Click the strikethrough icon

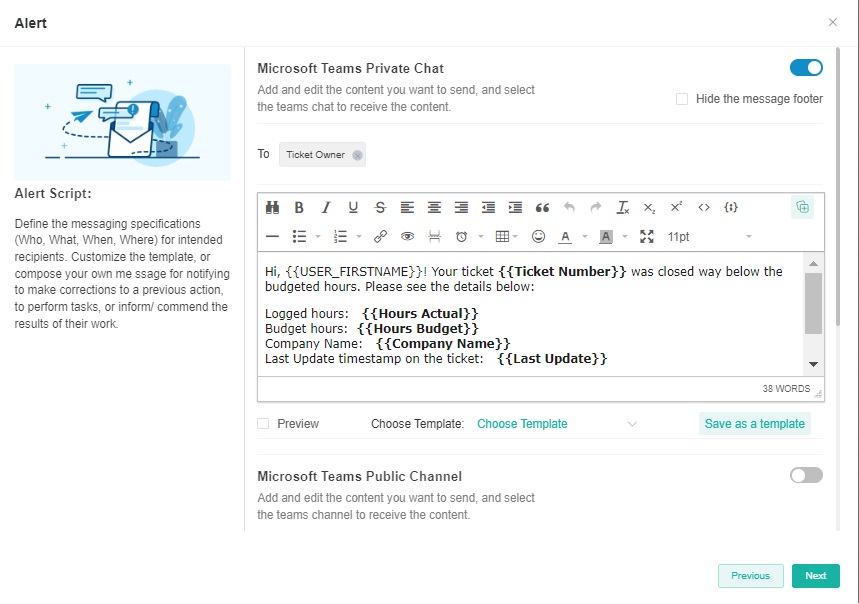(379, 208)
